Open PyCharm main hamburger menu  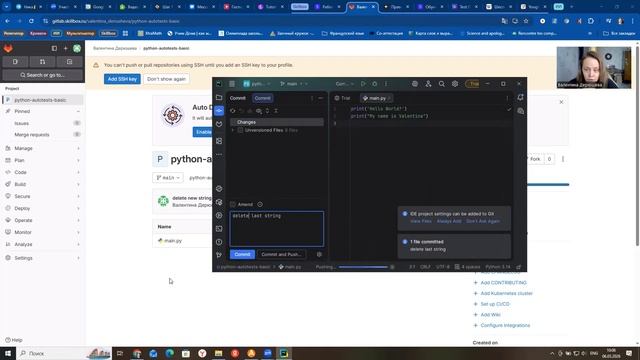coord(232,84)
